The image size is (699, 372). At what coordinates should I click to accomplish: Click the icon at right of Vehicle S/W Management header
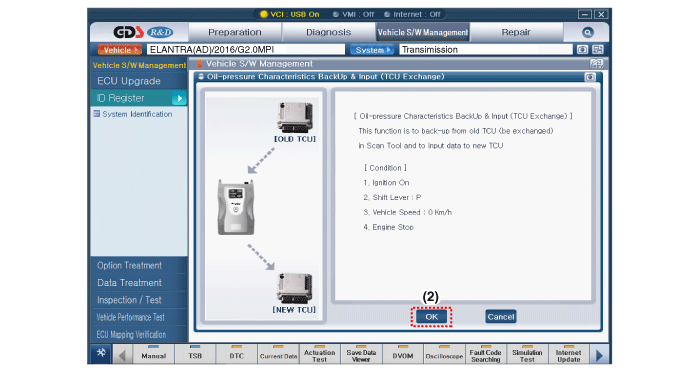pos(596,63)
